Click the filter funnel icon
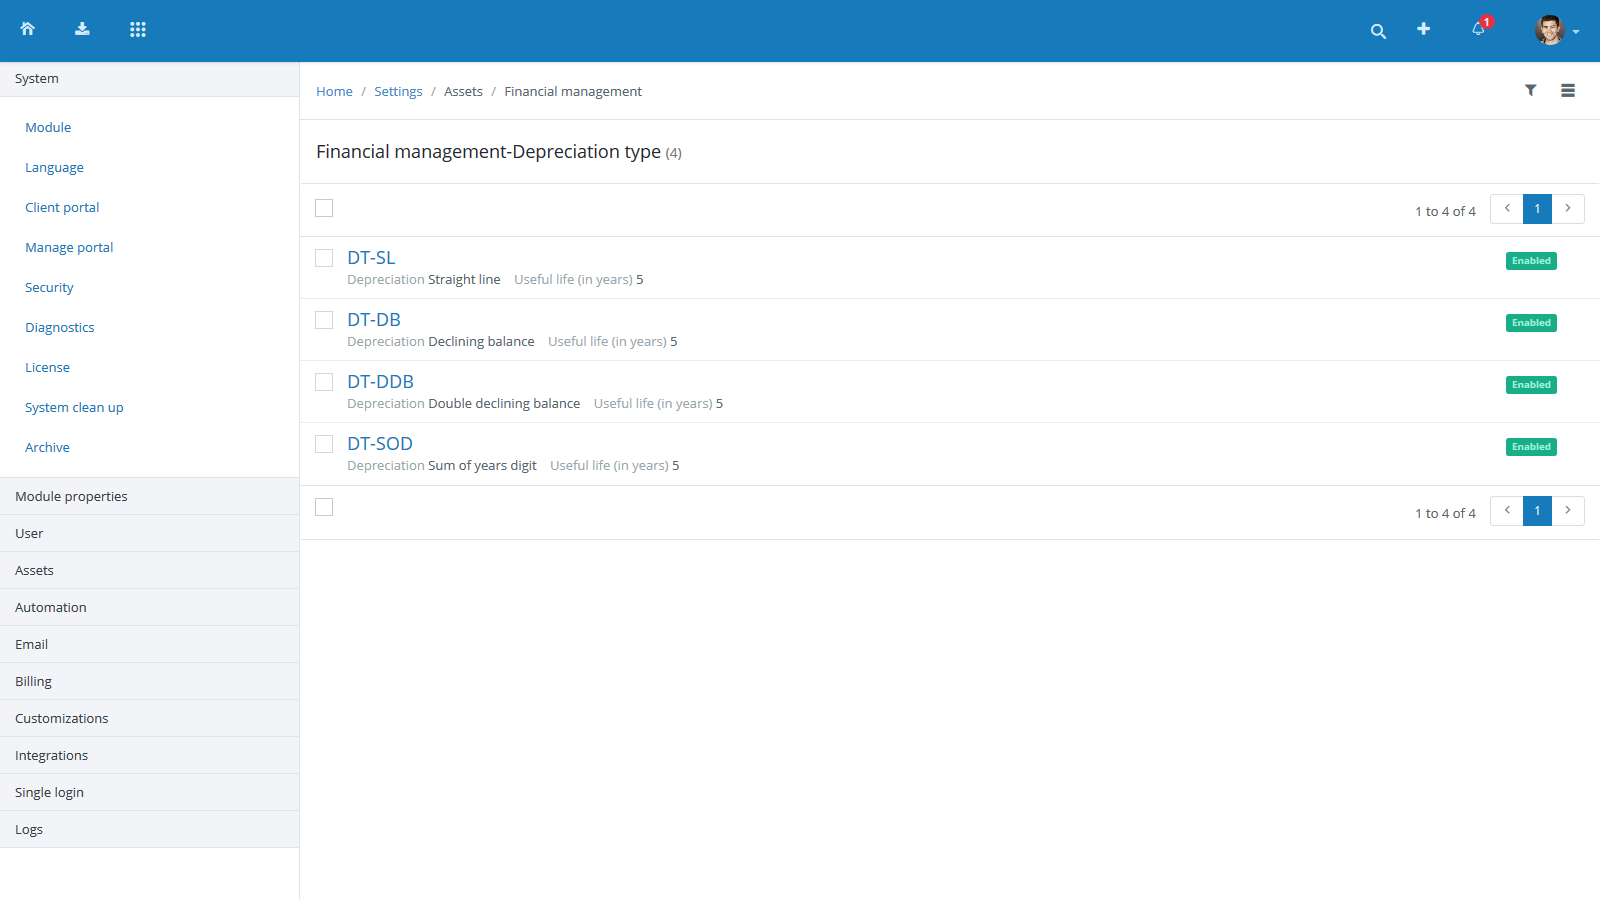 (x=1530, y=90)
